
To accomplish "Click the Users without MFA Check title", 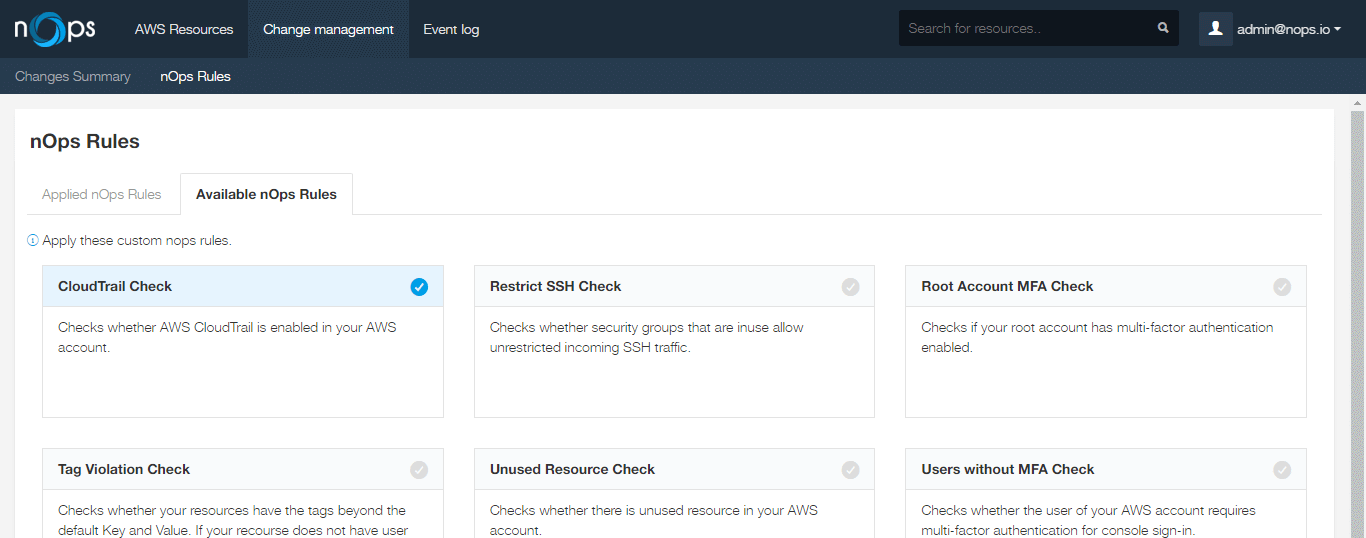I will click(1008, 469).
